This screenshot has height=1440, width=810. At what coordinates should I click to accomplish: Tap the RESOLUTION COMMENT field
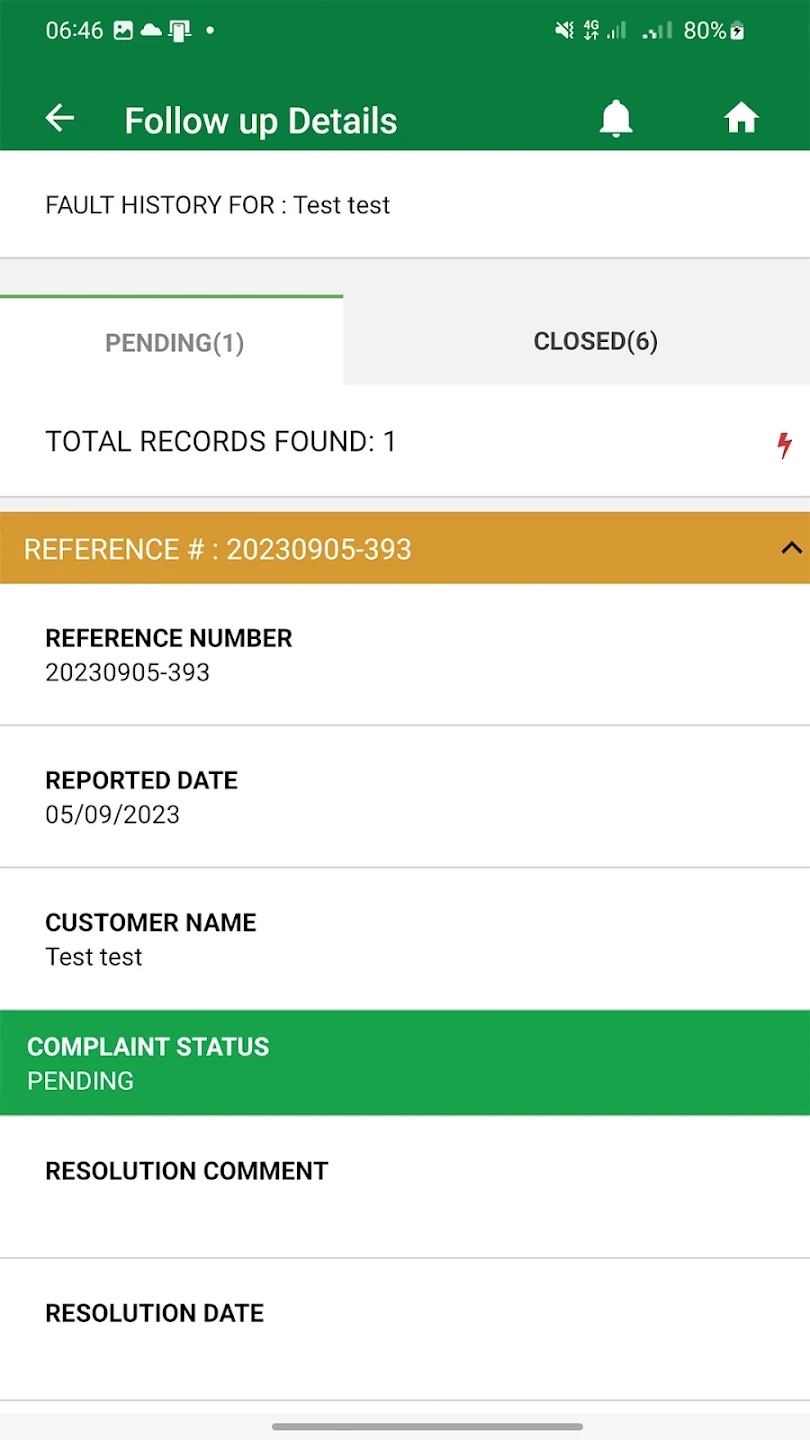[x=404, y=1187]
